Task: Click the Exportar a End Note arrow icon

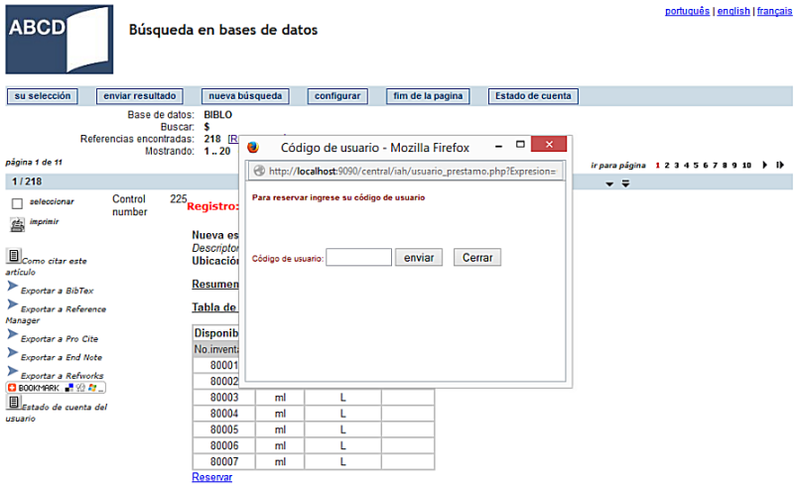Action: point(12,355)
